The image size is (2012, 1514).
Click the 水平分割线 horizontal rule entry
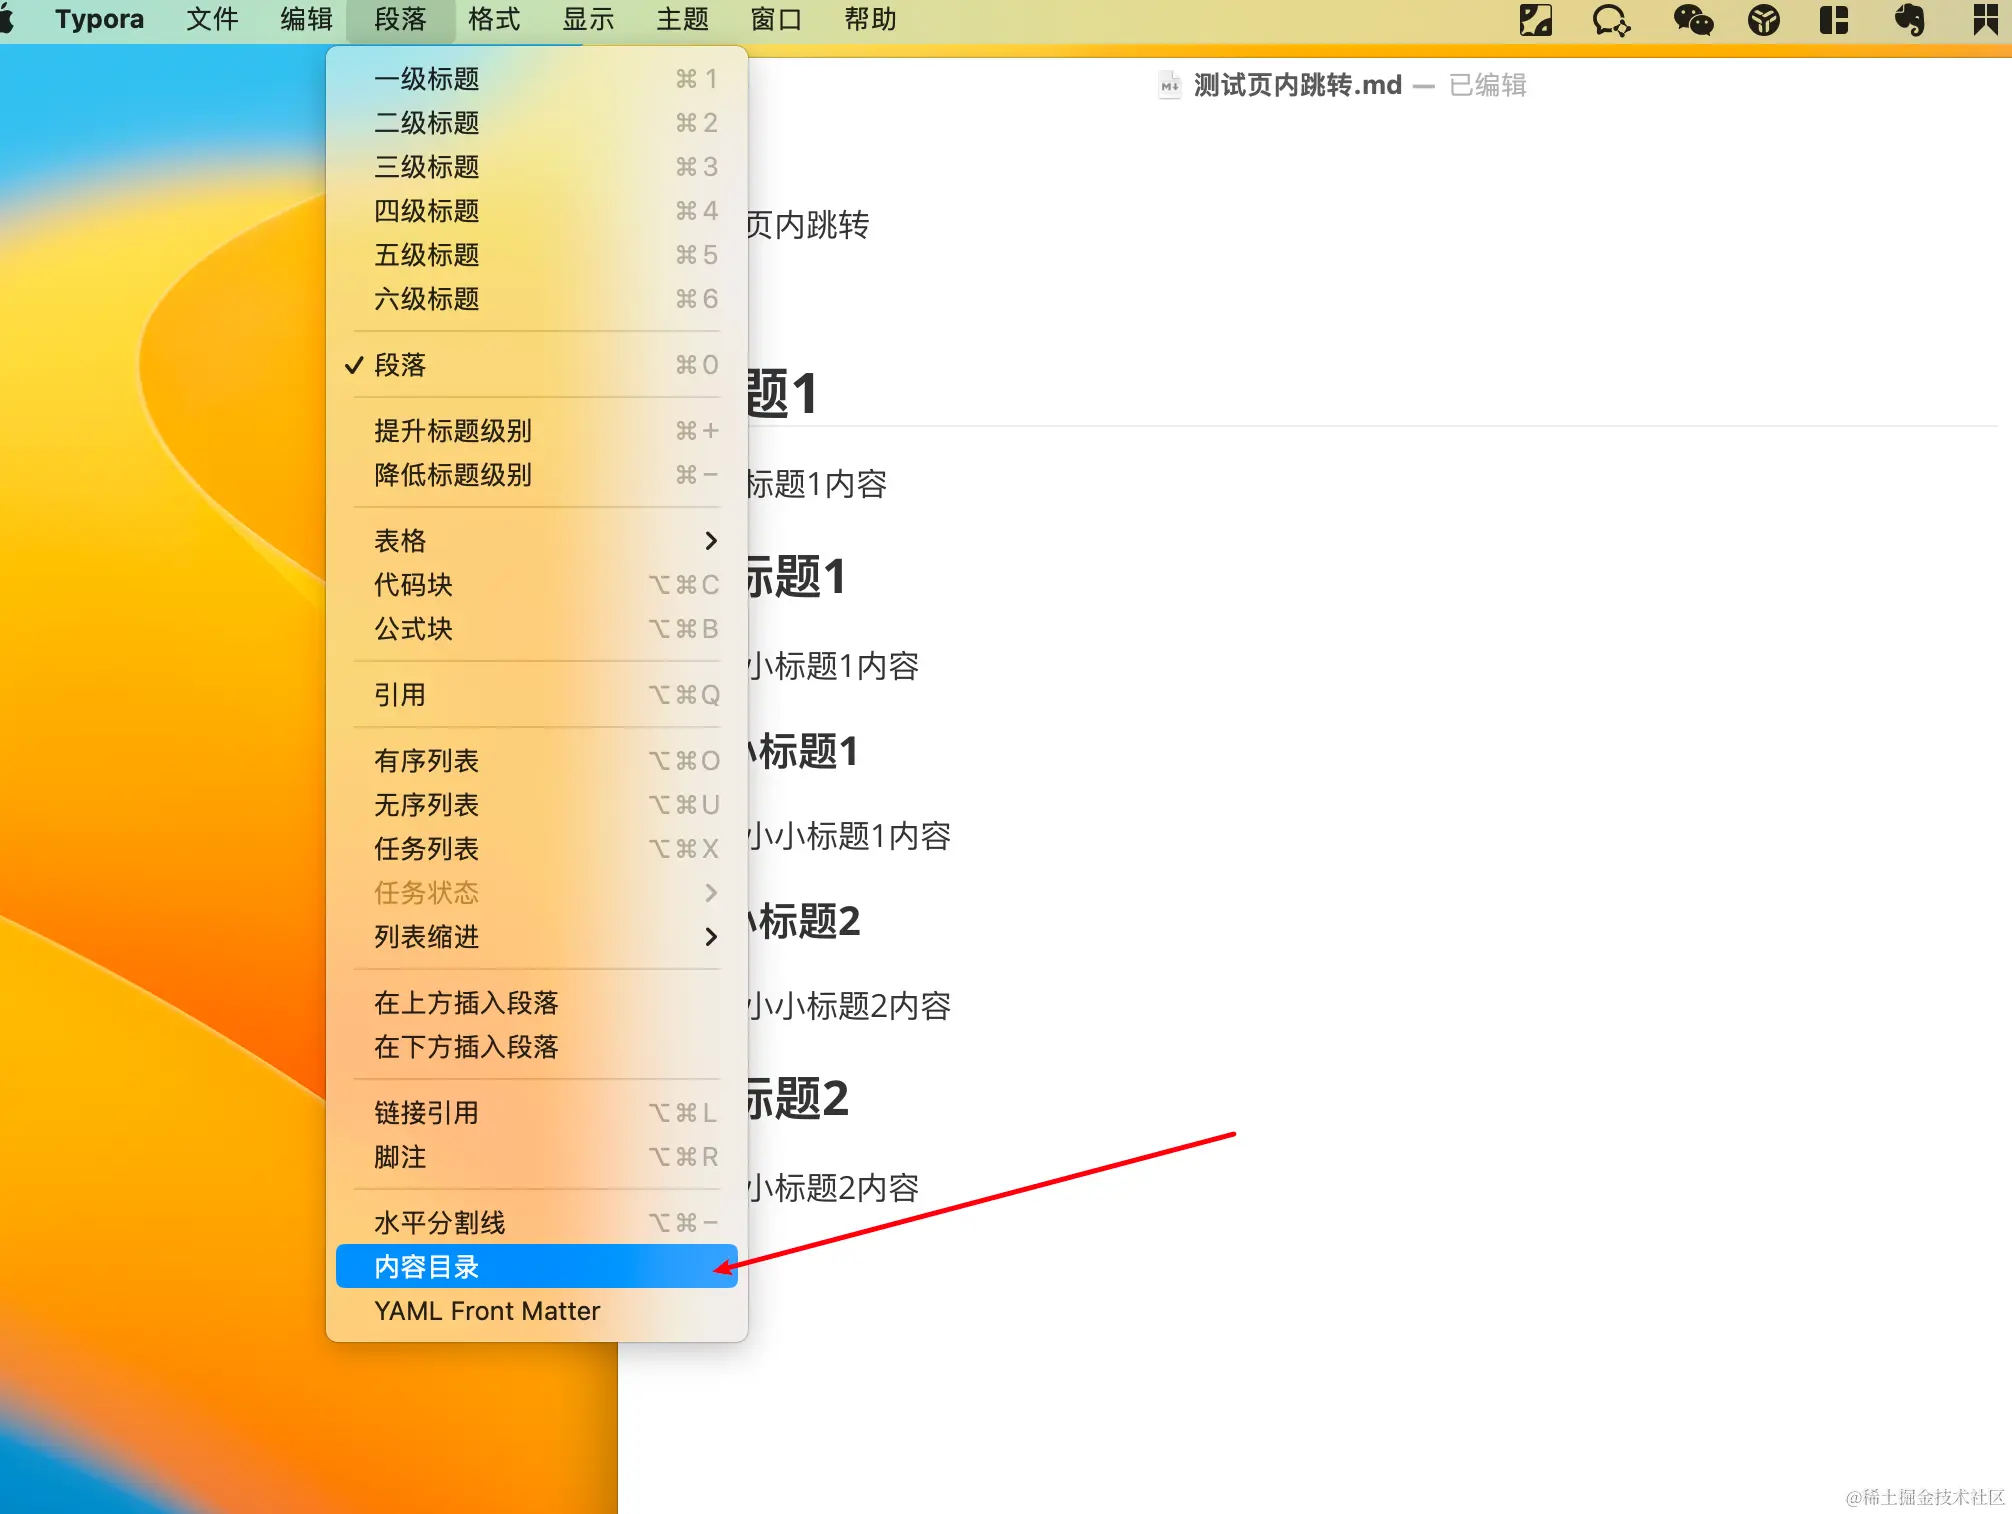(x=439, y=1223)
